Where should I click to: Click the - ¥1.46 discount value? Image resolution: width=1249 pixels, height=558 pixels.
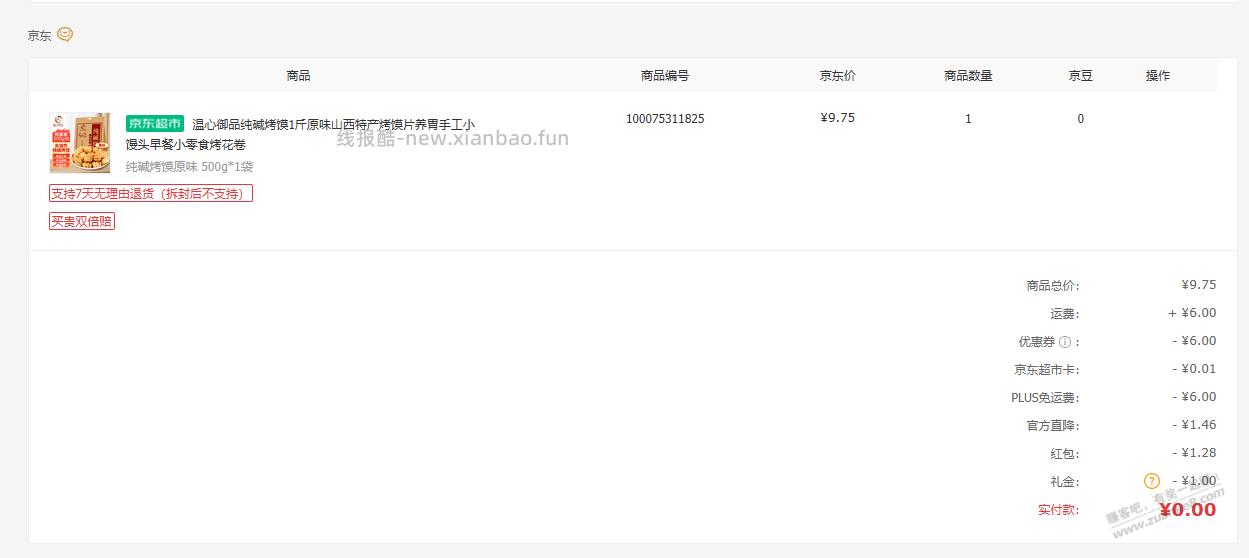(x=1195, y=425)
